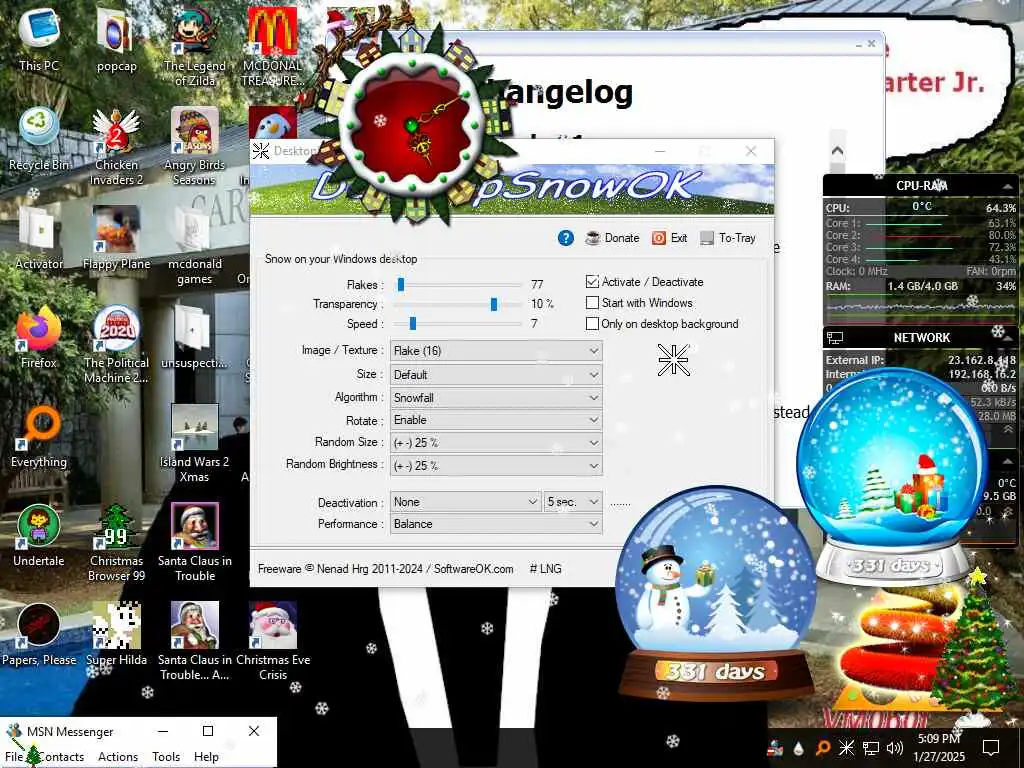Image resolution: width=1024 pixels, height=768 pixels.
Task: Open the network tray icon
Action: coord(871,747)
